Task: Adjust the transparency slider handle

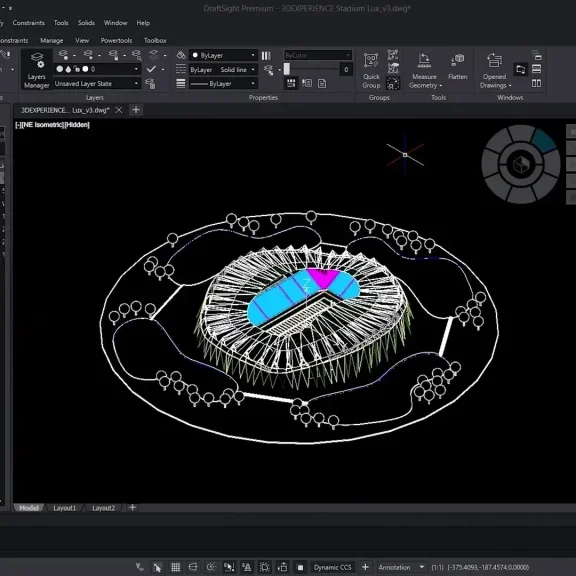Action: coord(287,69)
